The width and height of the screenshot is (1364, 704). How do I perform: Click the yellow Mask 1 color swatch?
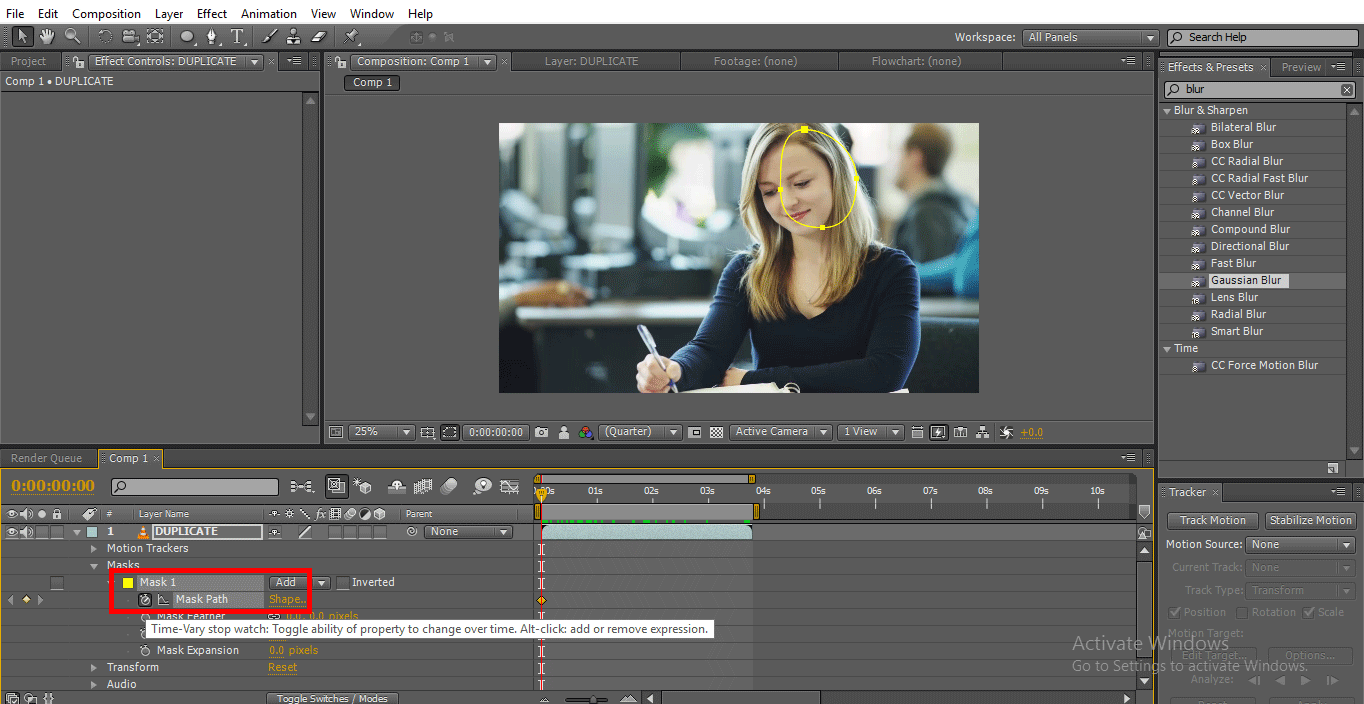(x=128, y=582)
